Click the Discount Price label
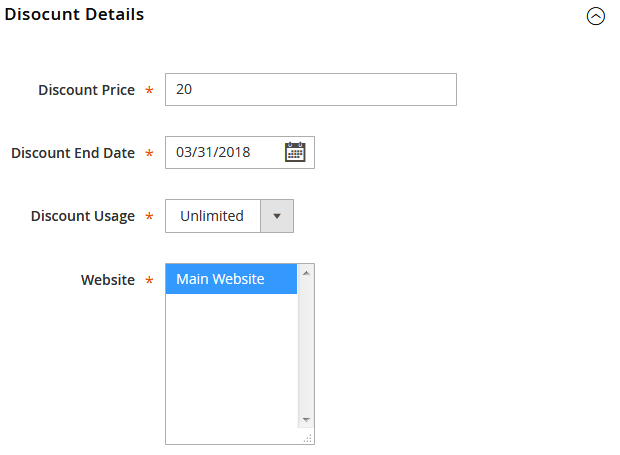Screen dimensions: 620x455 86,90
